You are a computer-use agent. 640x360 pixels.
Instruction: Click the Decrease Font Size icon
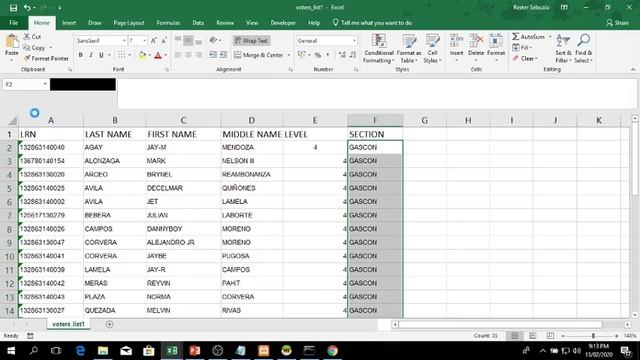coord(164,40)
